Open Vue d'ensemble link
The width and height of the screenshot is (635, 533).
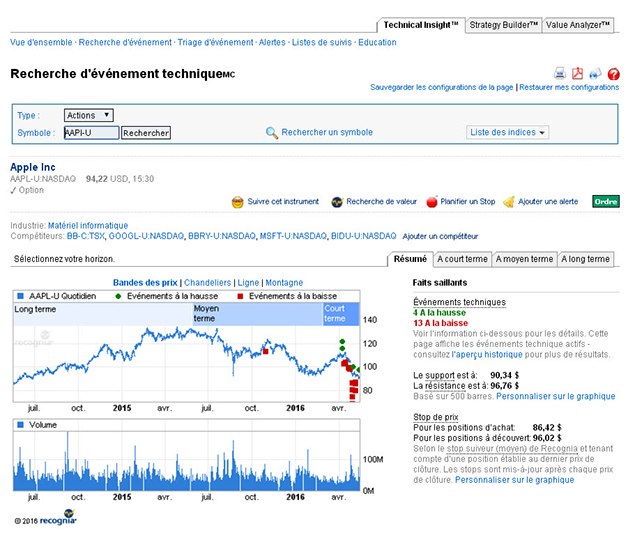click(x=41, y=43)
